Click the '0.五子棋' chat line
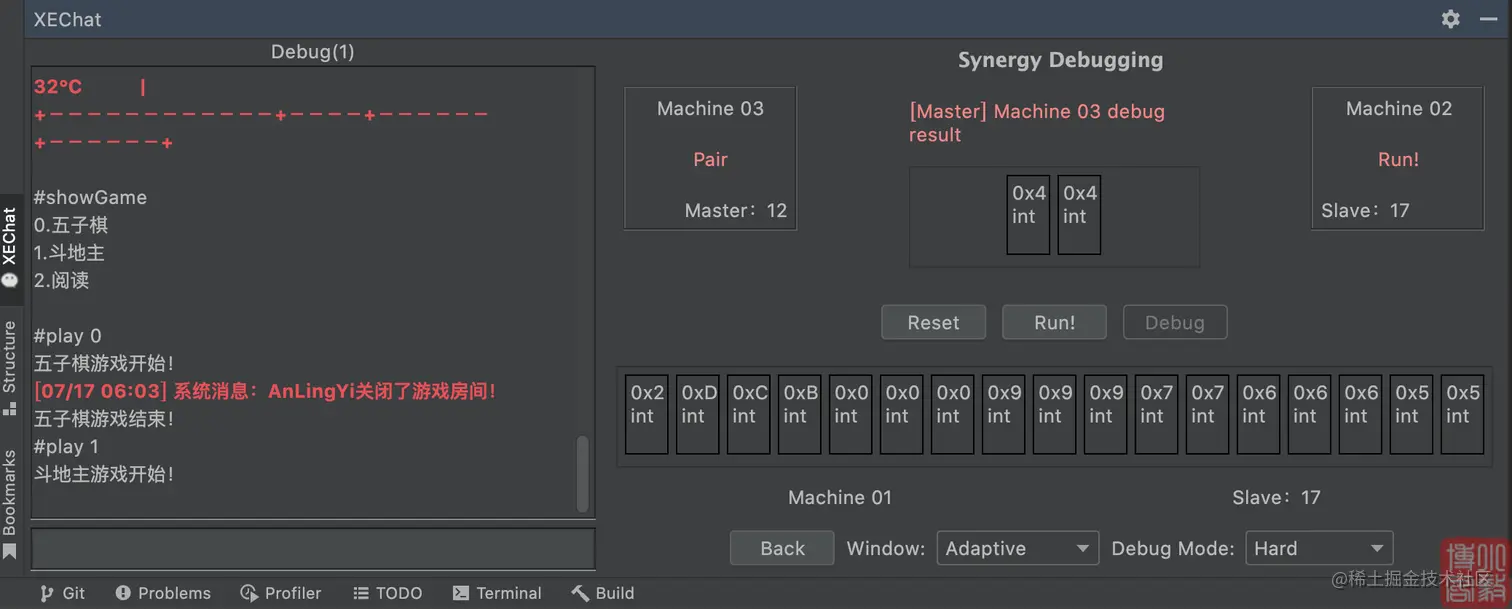1512x609 pixels. [71, 225]
